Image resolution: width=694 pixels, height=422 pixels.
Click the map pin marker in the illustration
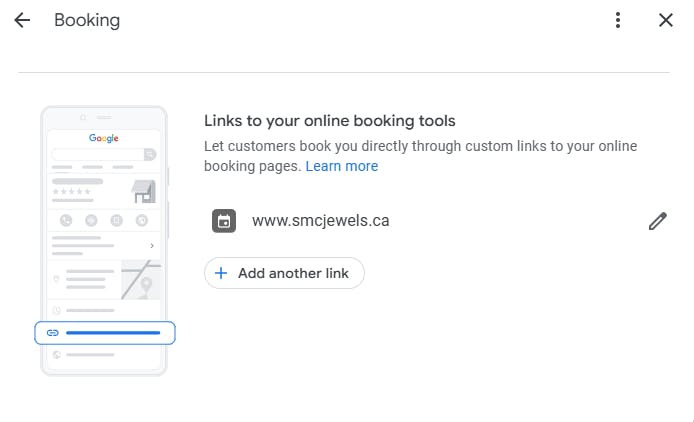pyautogui.click(x=146, y=285)
